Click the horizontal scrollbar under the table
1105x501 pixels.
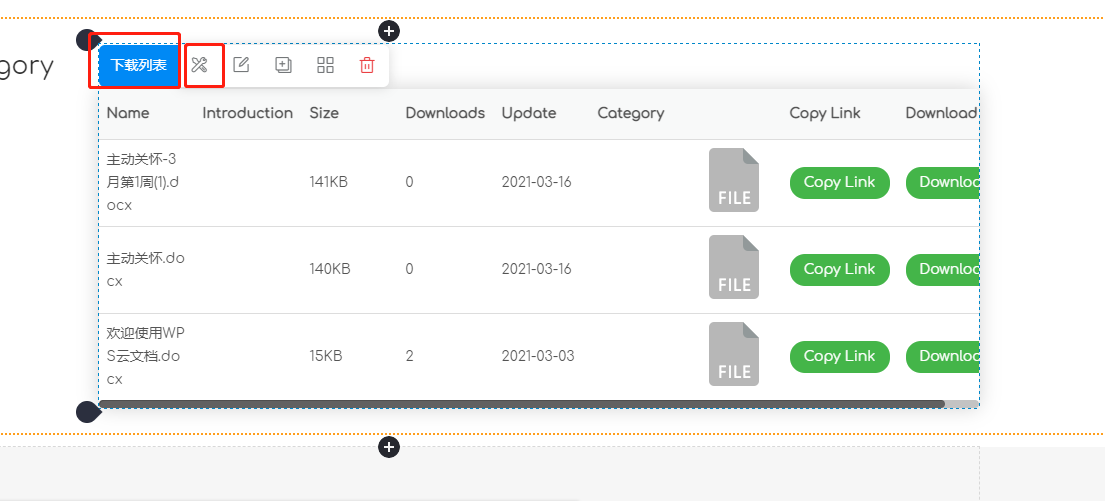(520, 404)
